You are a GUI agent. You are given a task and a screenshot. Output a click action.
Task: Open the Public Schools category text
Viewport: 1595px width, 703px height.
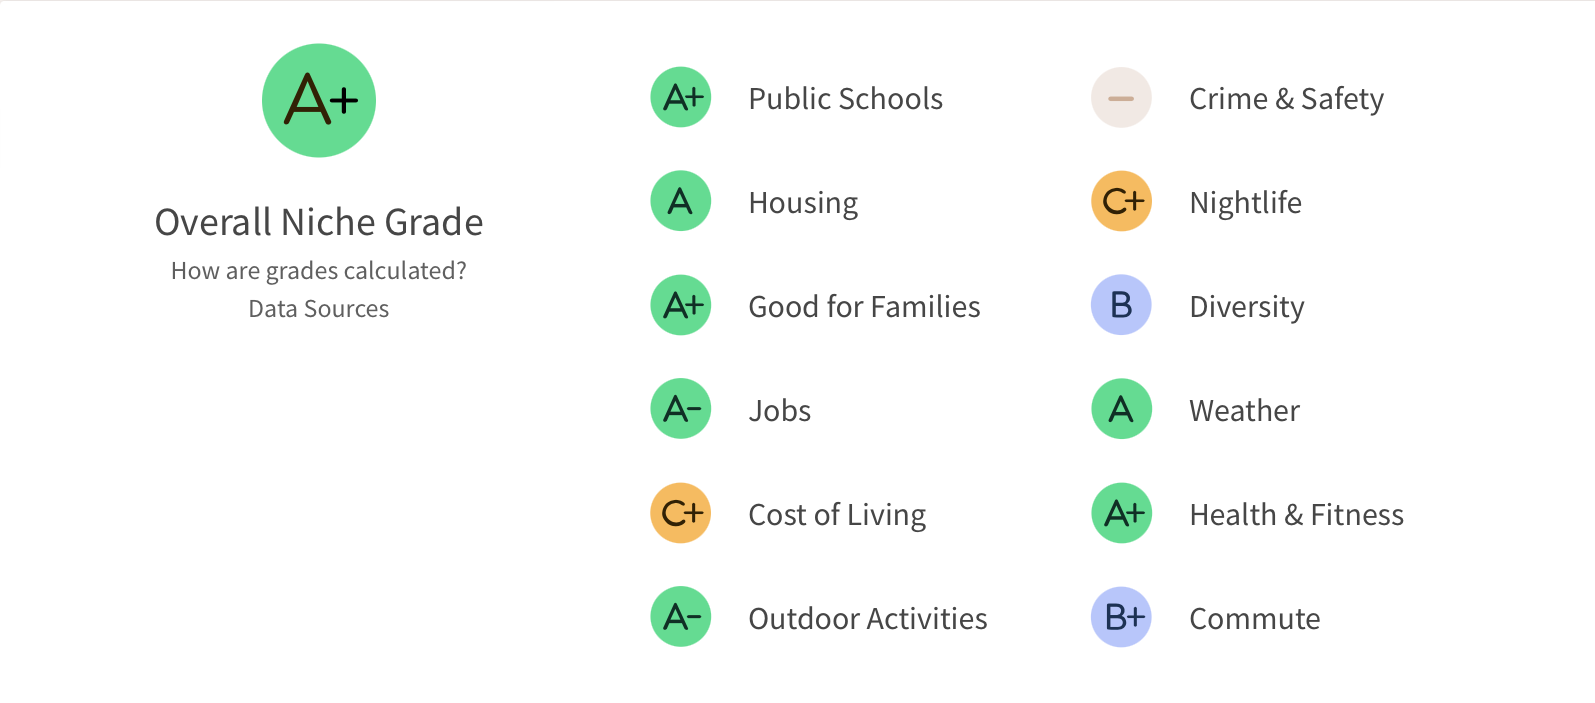pyautogui.click(x=845, y=99)
